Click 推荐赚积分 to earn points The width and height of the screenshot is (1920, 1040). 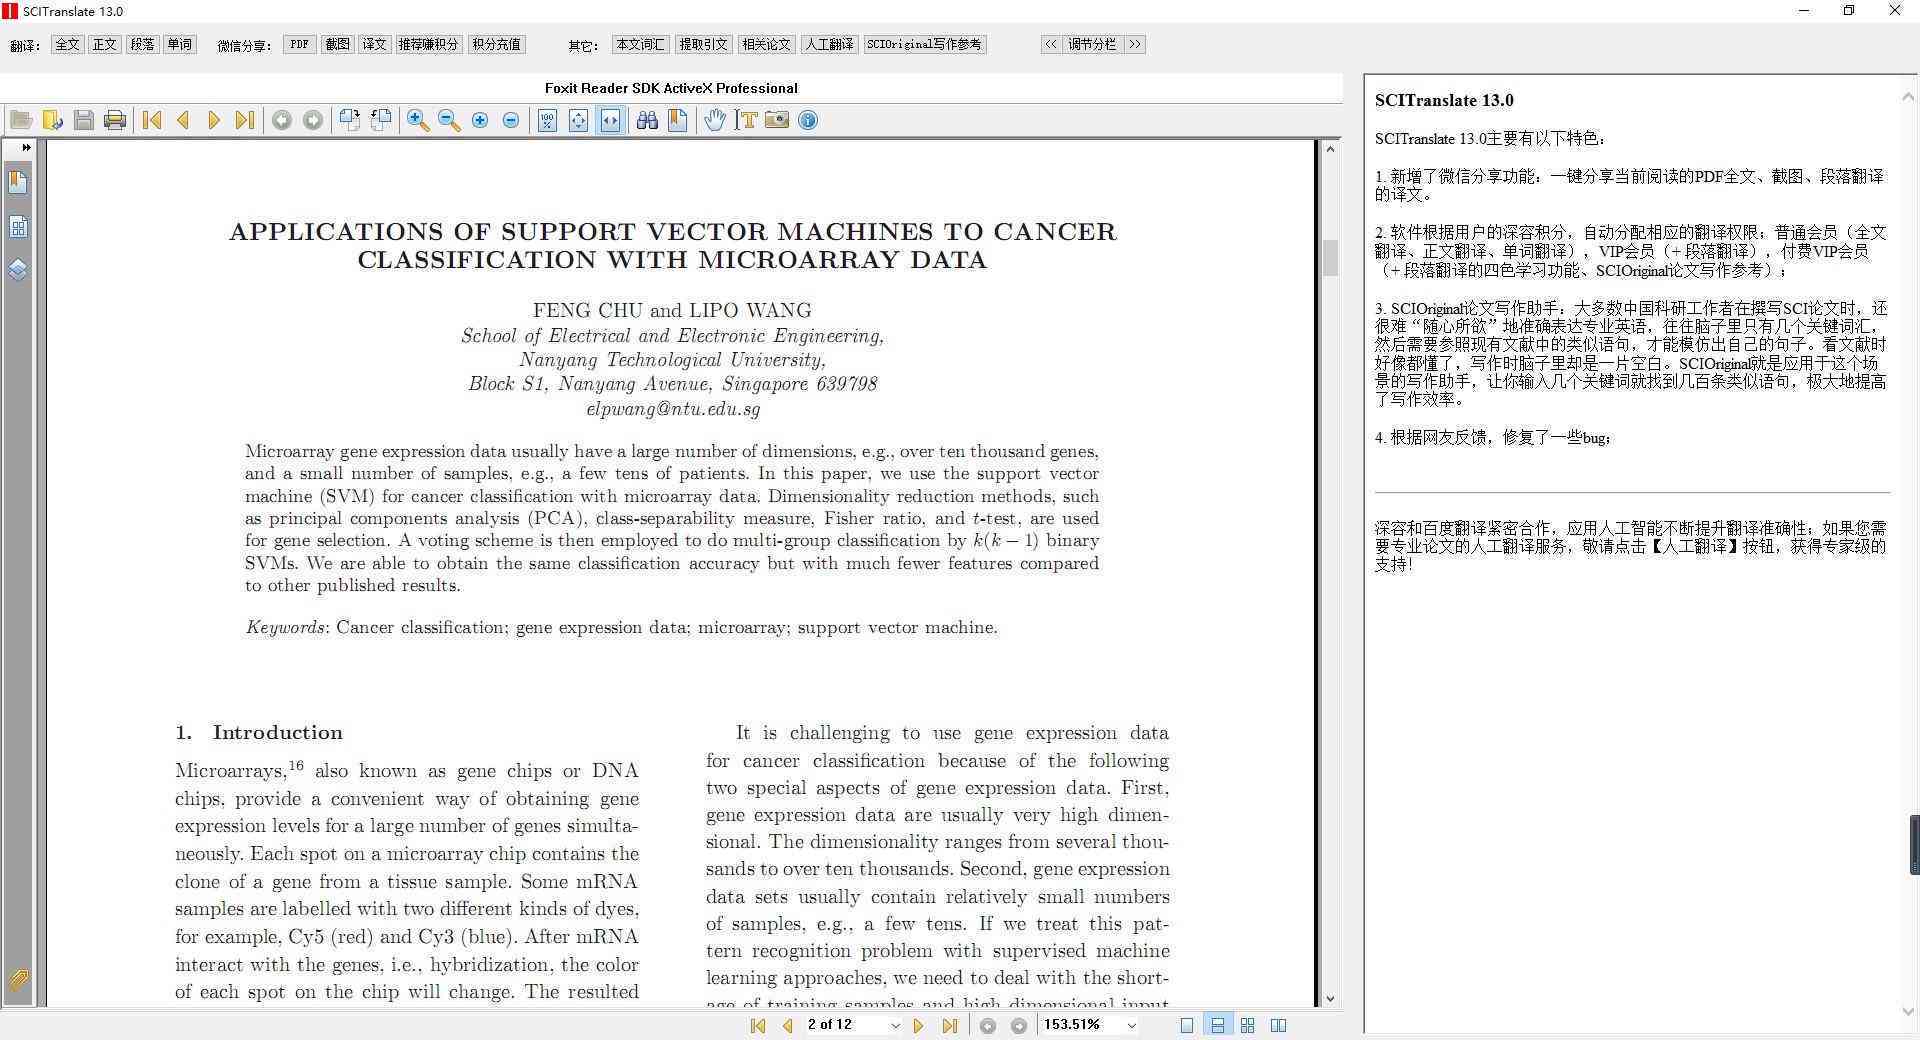[x=428, y=44]
